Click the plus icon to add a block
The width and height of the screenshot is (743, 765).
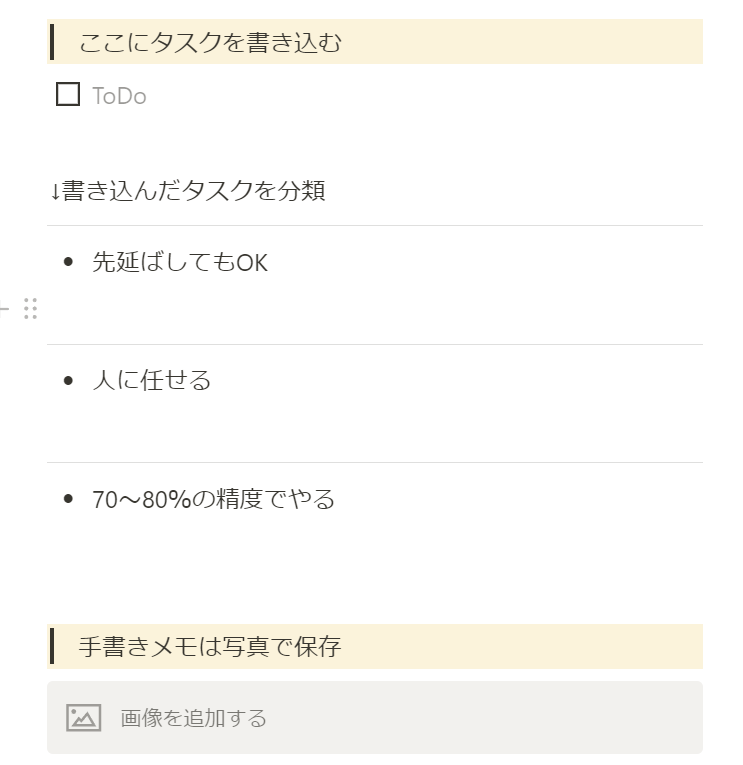point(3,308)
